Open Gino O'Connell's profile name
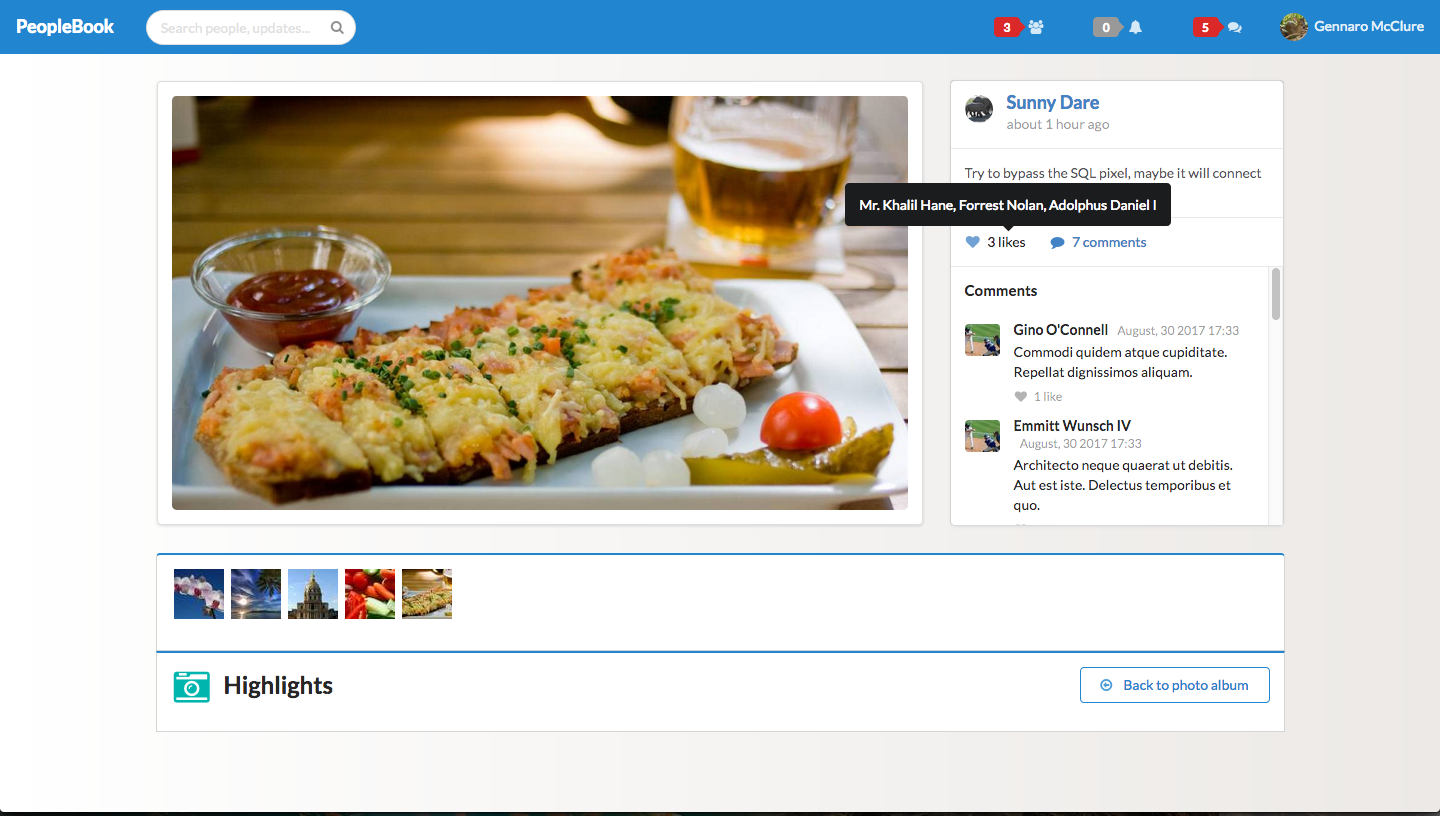This screenshot has width=1440, height=816. pos(1061,330)
